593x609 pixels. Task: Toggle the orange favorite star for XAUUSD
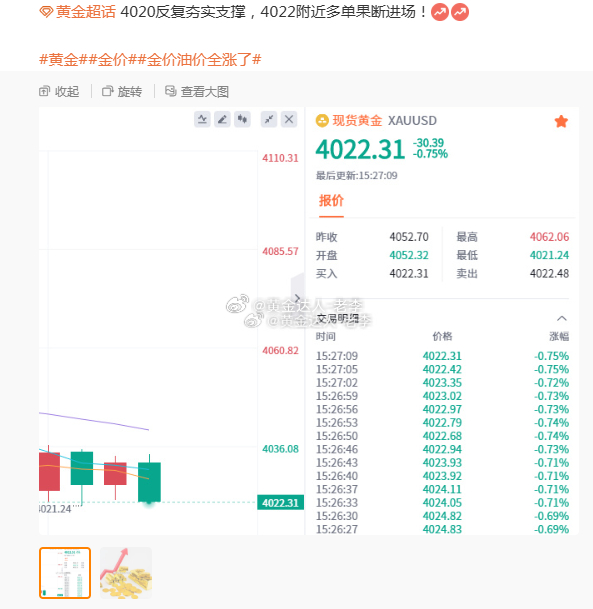click(561, 122)
